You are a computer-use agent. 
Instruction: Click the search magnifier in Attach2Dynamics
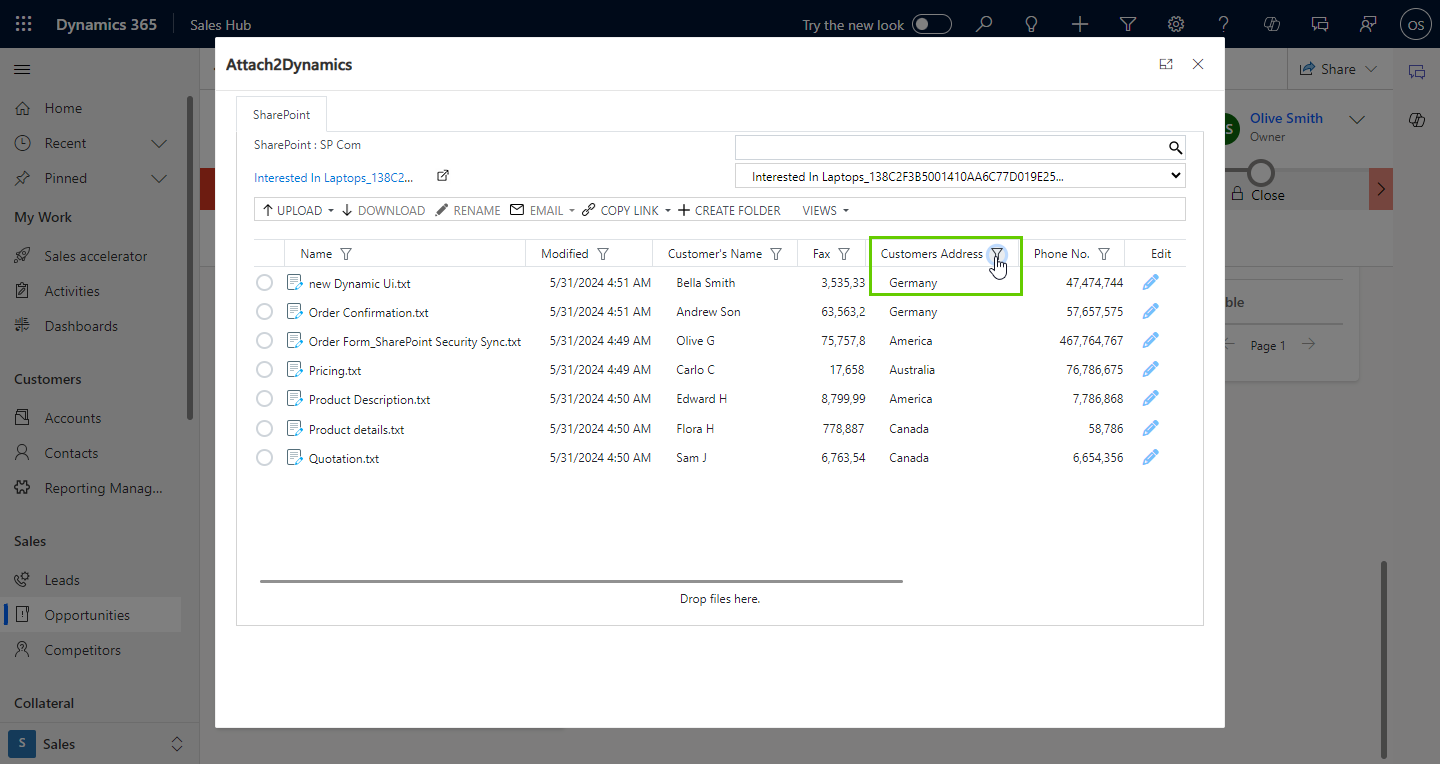(1175, 148)
